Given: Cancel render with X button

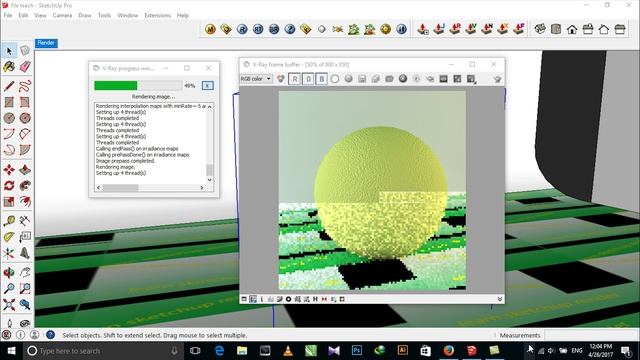Looking at the screenshot, I should (x=207, y=85).
